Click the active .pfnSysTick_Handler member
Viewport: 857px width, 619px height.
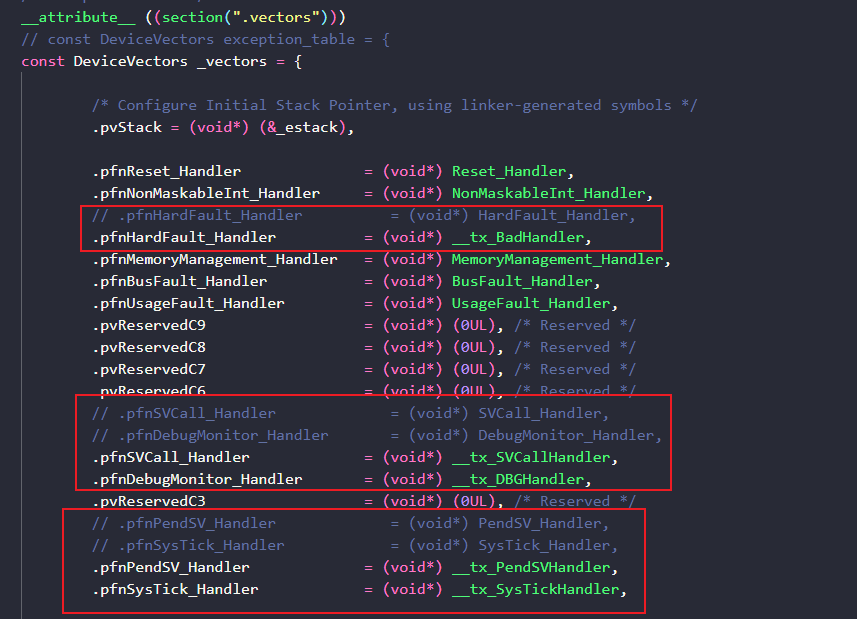[x=175, y=589]
